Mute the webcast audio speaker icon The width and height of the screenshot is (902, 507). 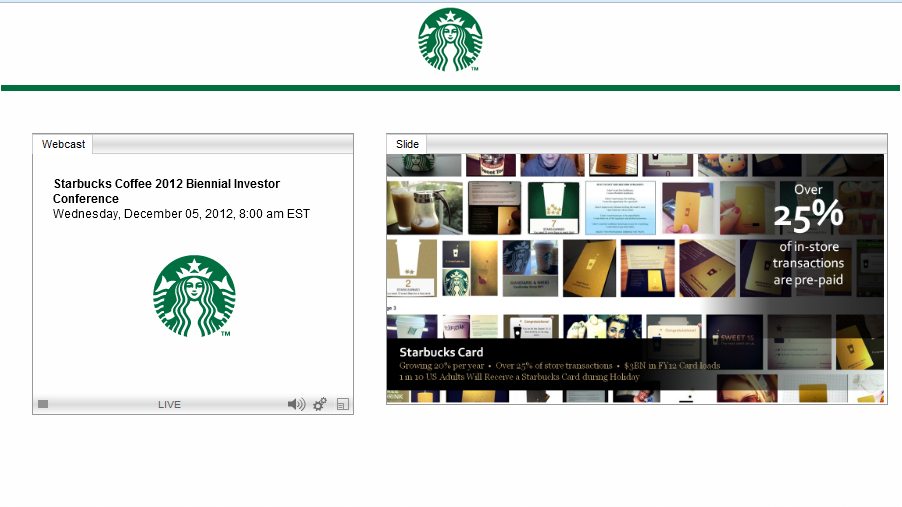pyautogui.click(x=296, y=404)
